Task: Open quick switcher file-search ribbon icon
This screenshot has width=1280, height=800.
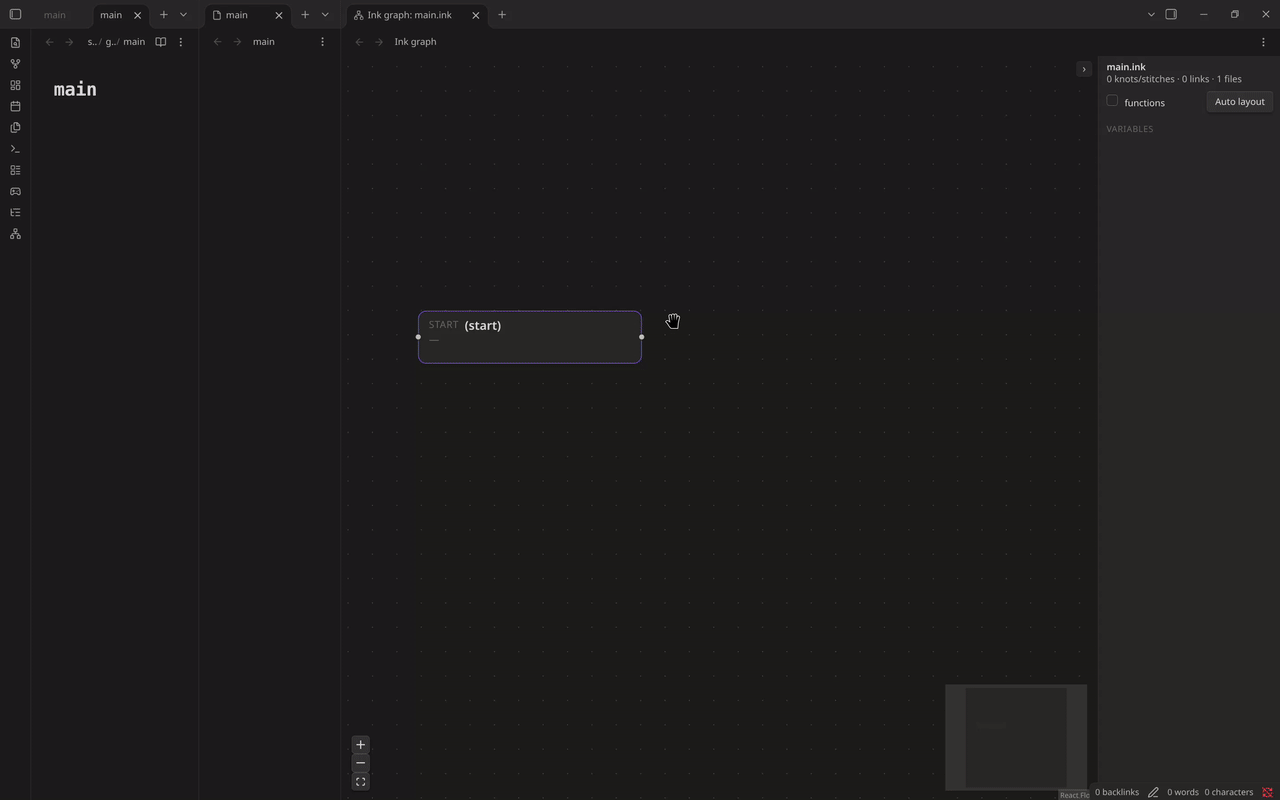Action: point(15,43)
